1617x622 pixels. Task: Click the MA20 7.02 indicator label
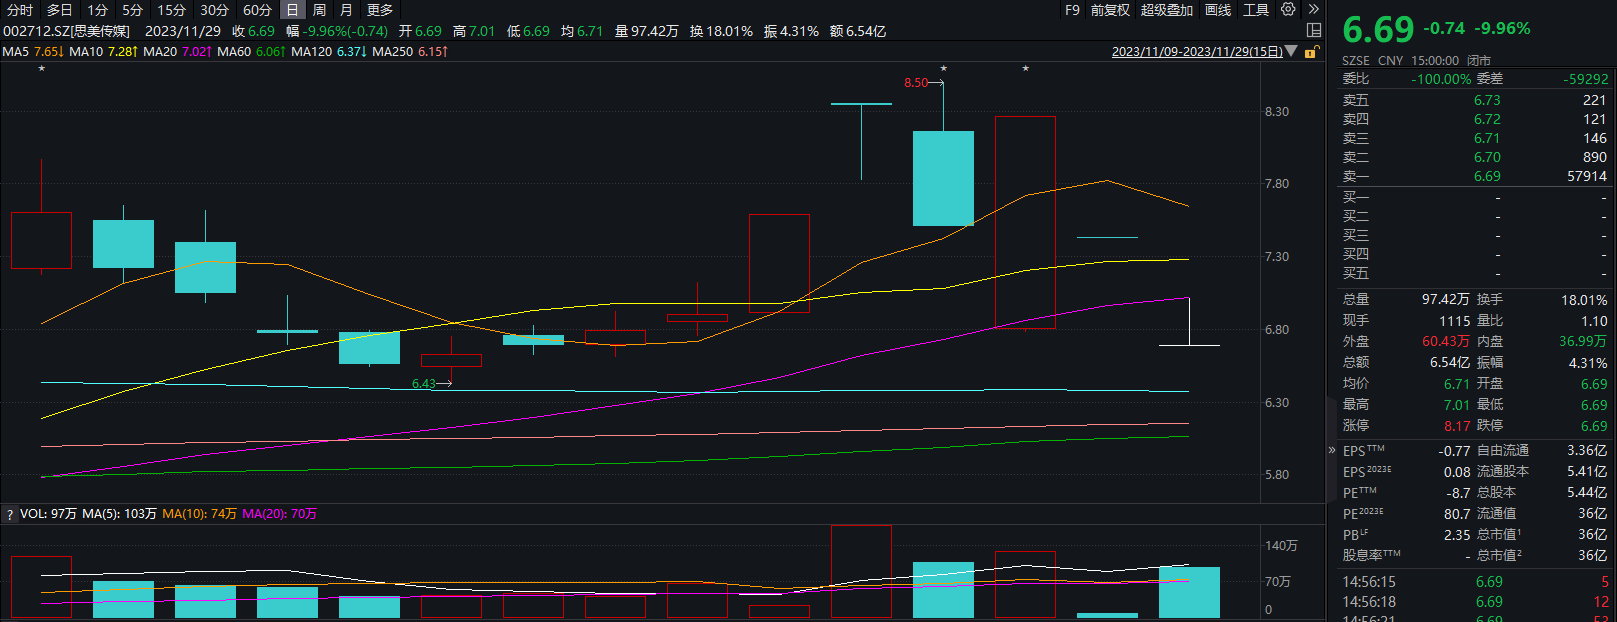pos(177,51)
